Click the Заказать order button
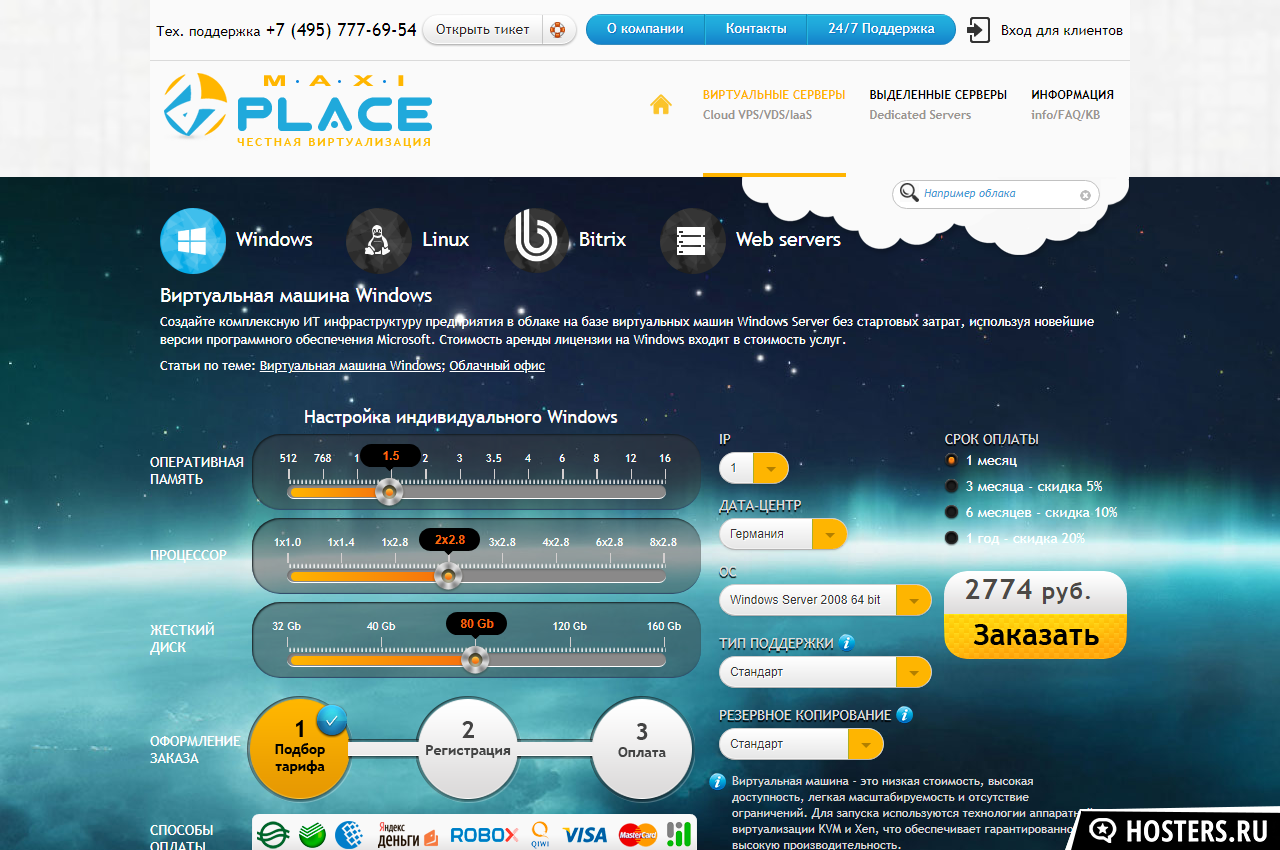1280x850 pixels. (1035, 635)
